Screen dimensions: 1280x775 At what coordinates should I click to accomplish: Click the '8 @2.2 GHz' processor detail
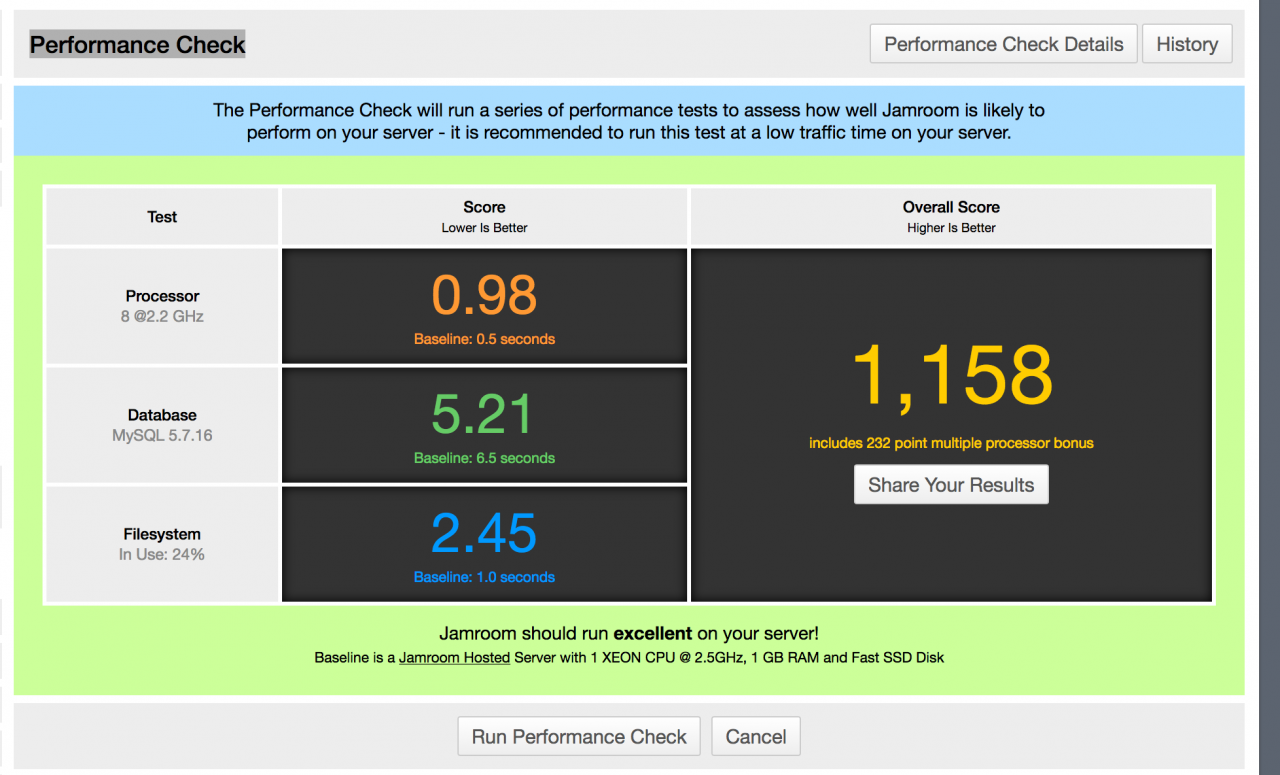pos(162,316)
